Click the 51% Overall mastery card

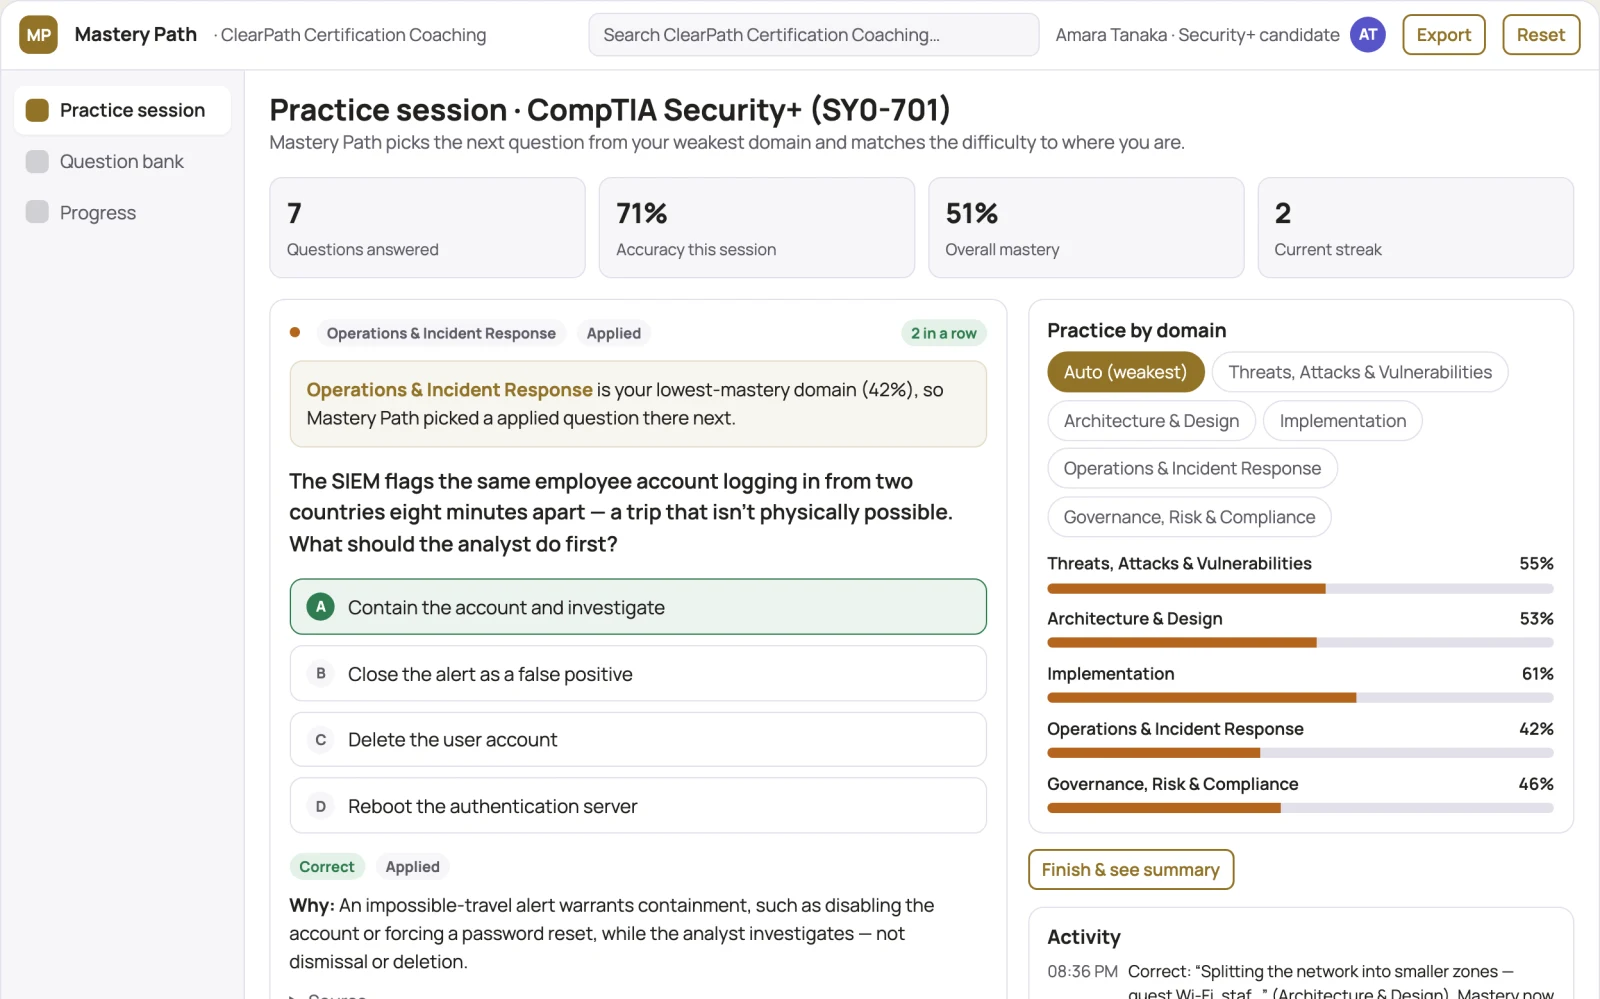click(x=1086, y=228)
